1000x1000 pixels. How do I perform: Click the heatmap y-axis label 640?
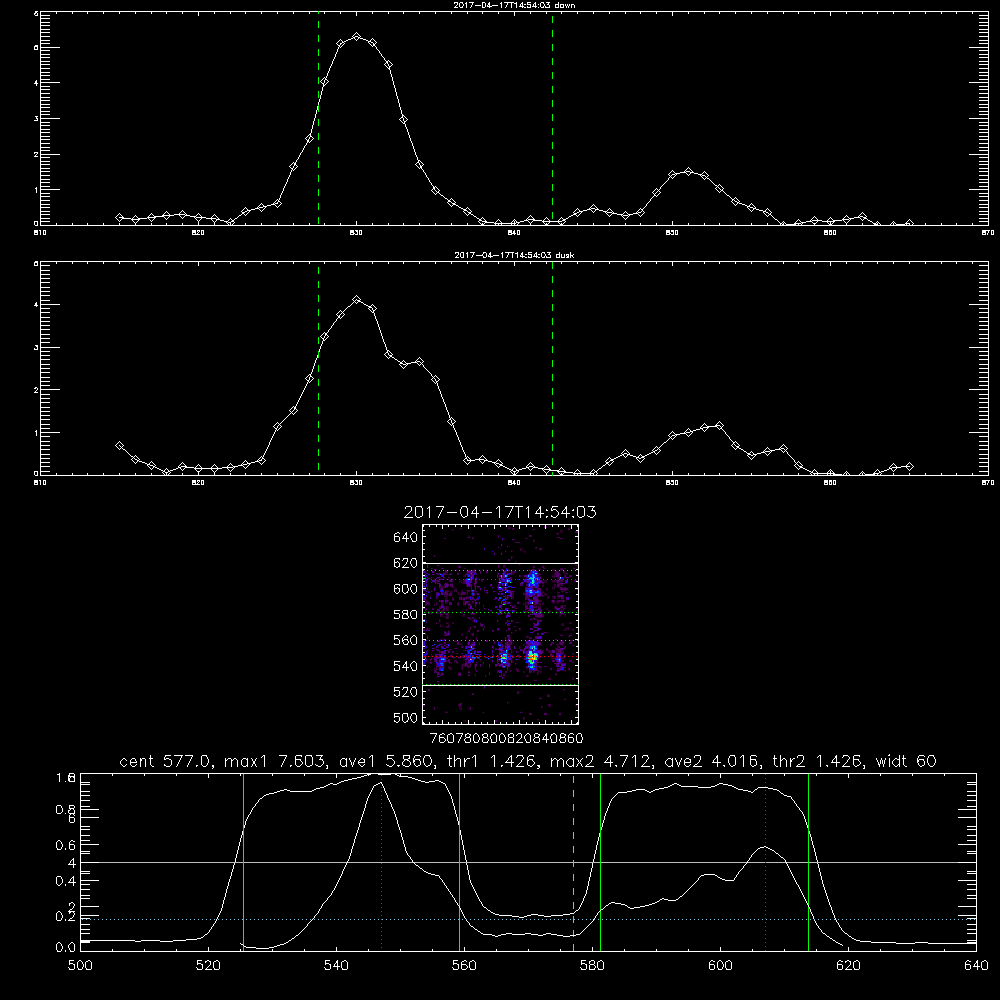pos(406,538)
